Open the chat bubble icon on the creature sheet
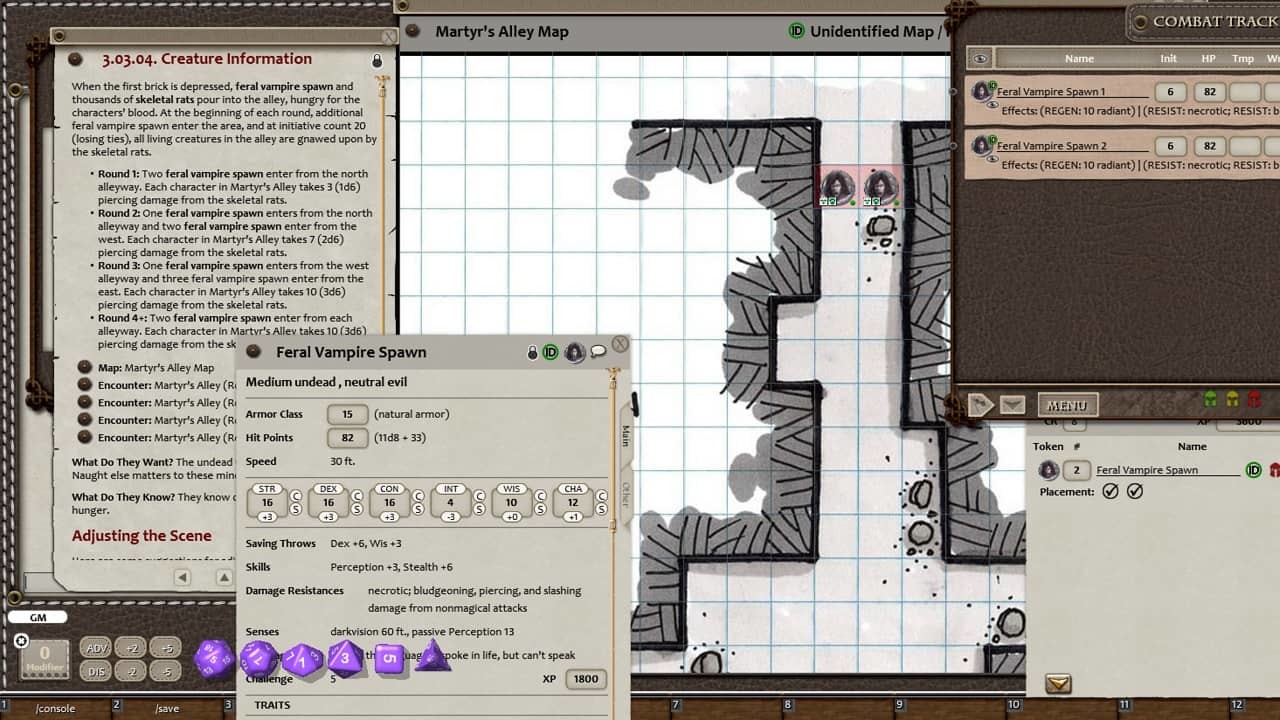This screenshot has height=720, width=1280. click(596, 353)
